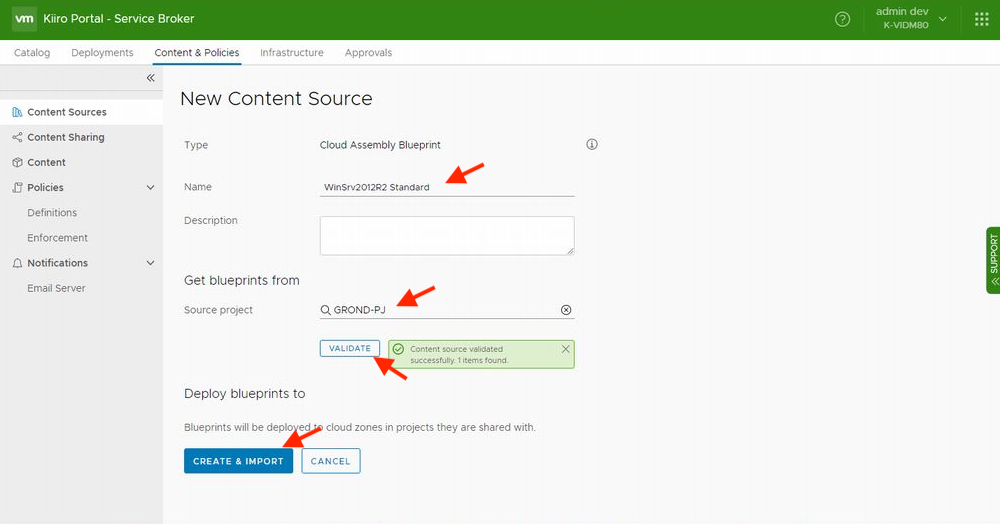Switch to the Catalog tab
This screenshot has width=1000, height=524.
(32, 53)
